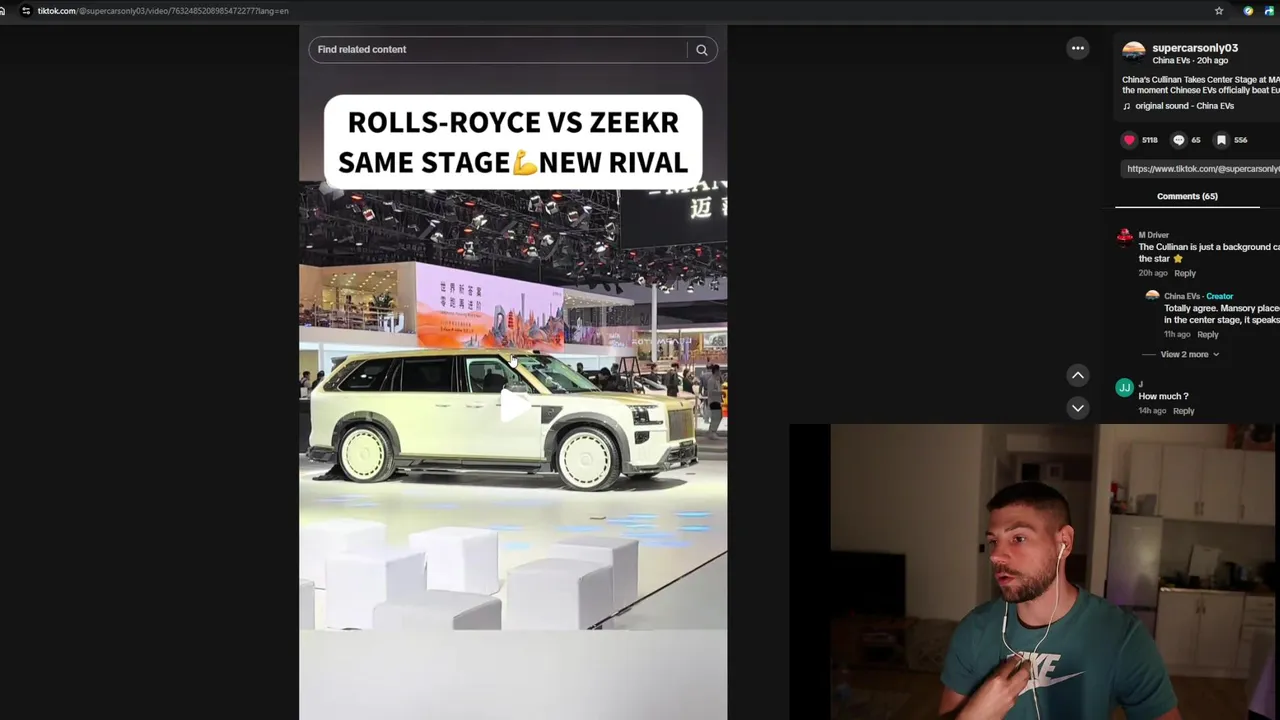Open supercarsonly03 username link
Viewport: 1280px width, 720px height.
click(1195, 48)
